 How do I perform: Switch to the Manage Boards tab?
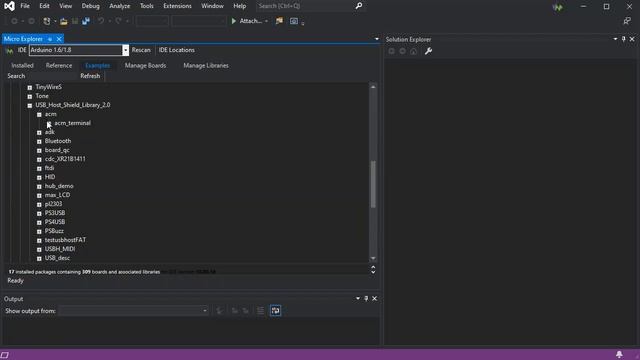click(x=145, y=65)
